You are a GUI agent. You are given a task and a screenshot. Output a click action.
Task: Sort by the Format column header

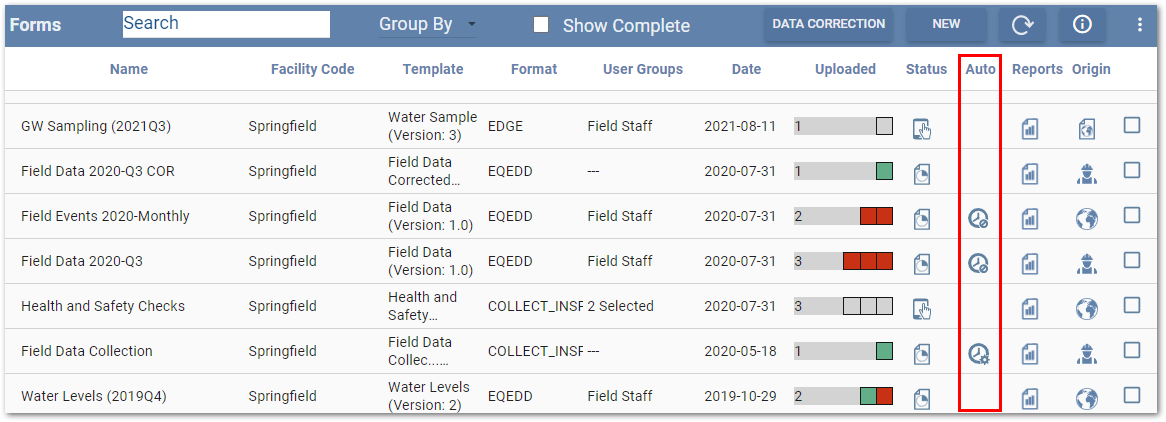(x=534, y=69)
